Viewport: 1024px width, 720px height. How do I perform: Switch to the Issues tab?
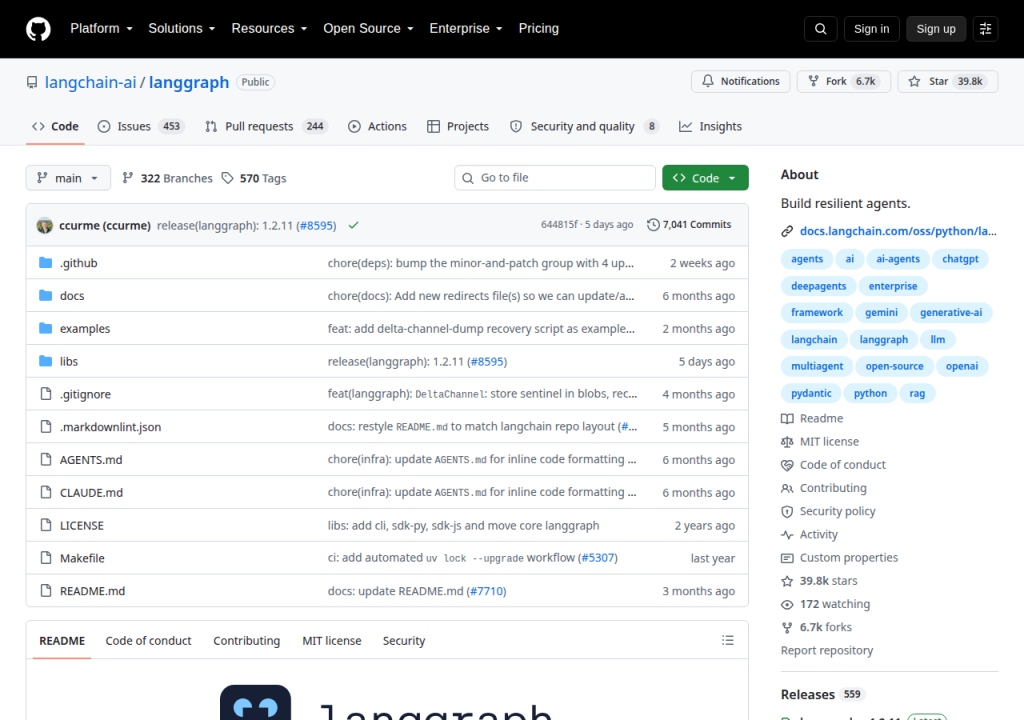141,126
